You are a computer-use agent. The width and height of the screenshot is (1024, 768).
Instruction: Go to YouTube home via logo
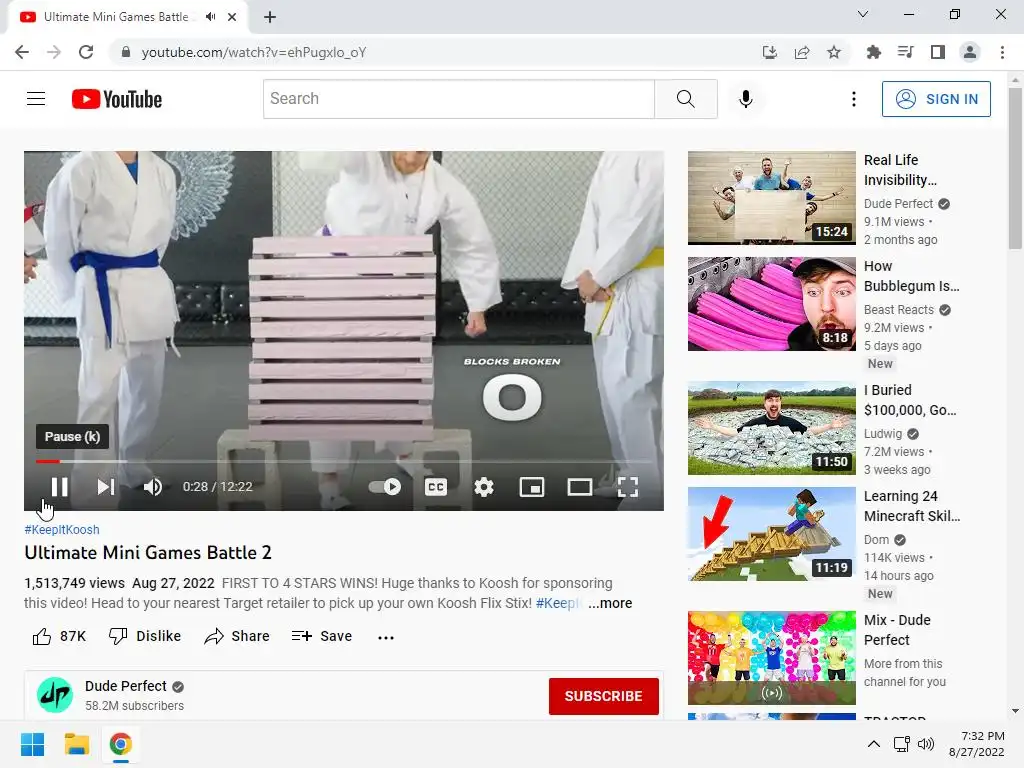[x=117, y=99]
